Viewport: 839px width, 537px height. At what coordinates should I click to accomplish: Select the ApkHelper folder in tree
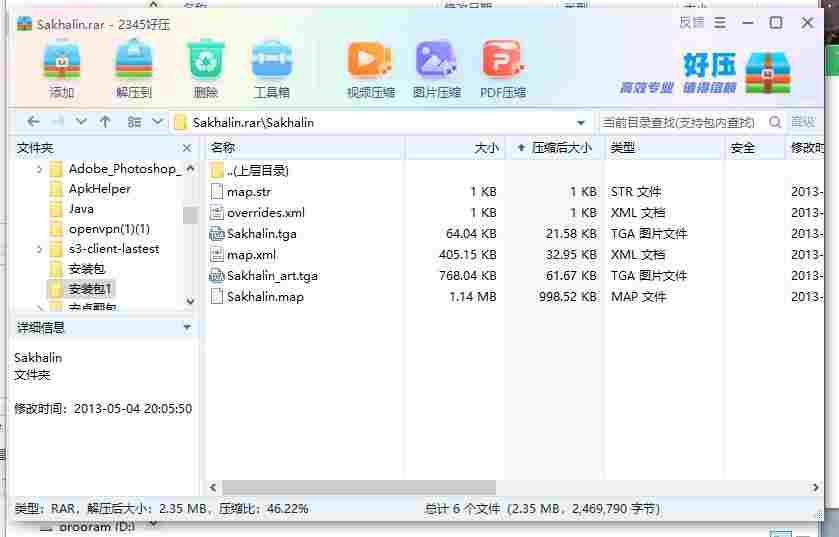[100, 189]
